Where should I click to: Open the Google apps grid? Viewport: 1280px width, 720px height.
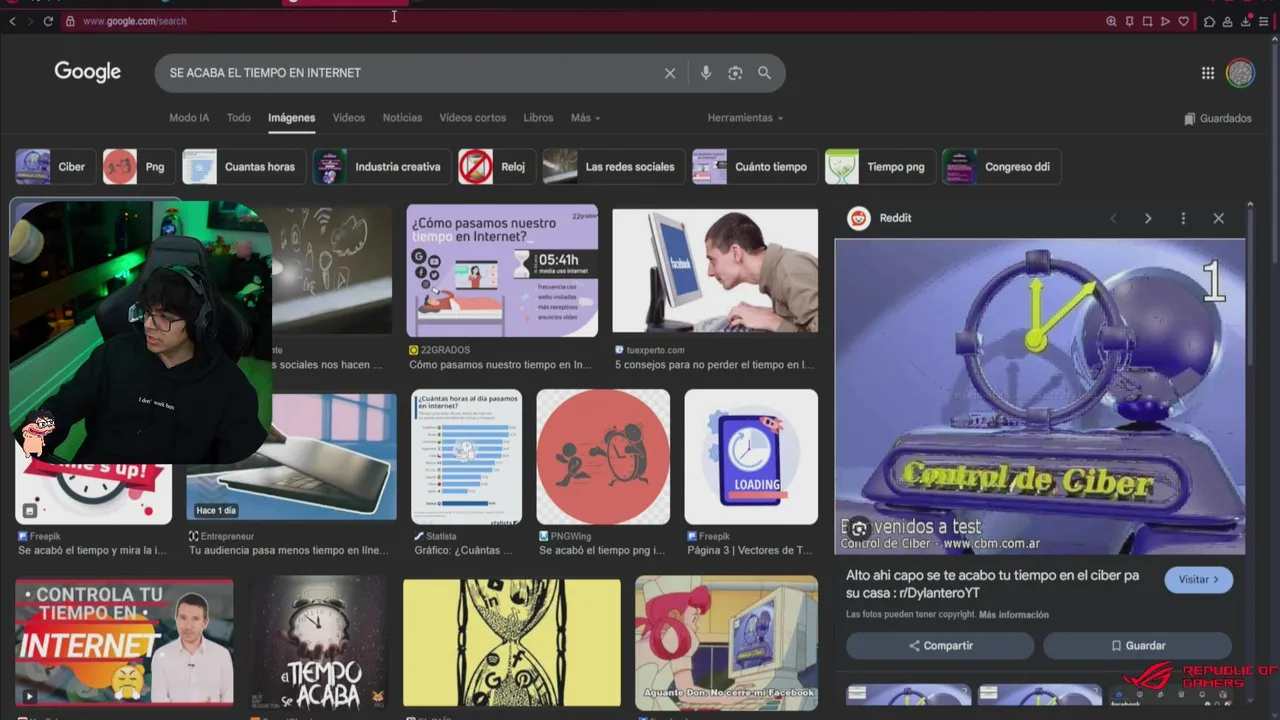point(1208,73)
